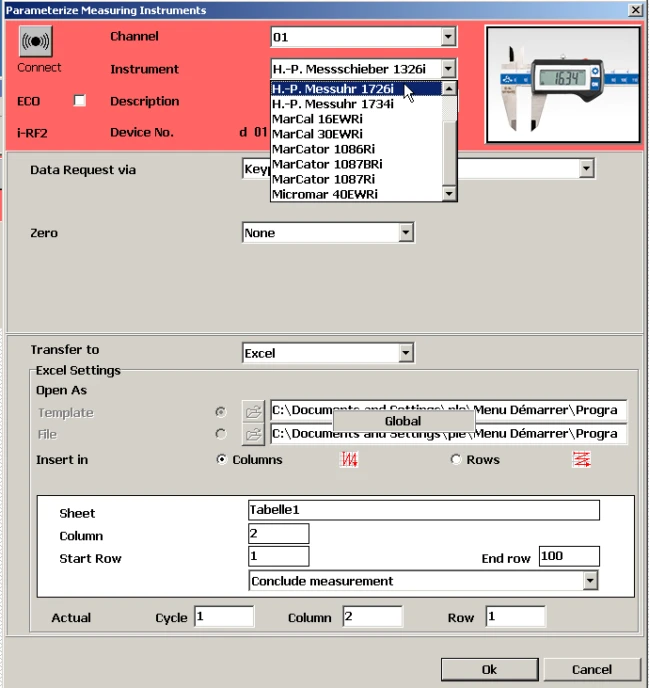The image size is (649, 688).
Task: Click the red Rows direction icon
Action: (581, 460)
